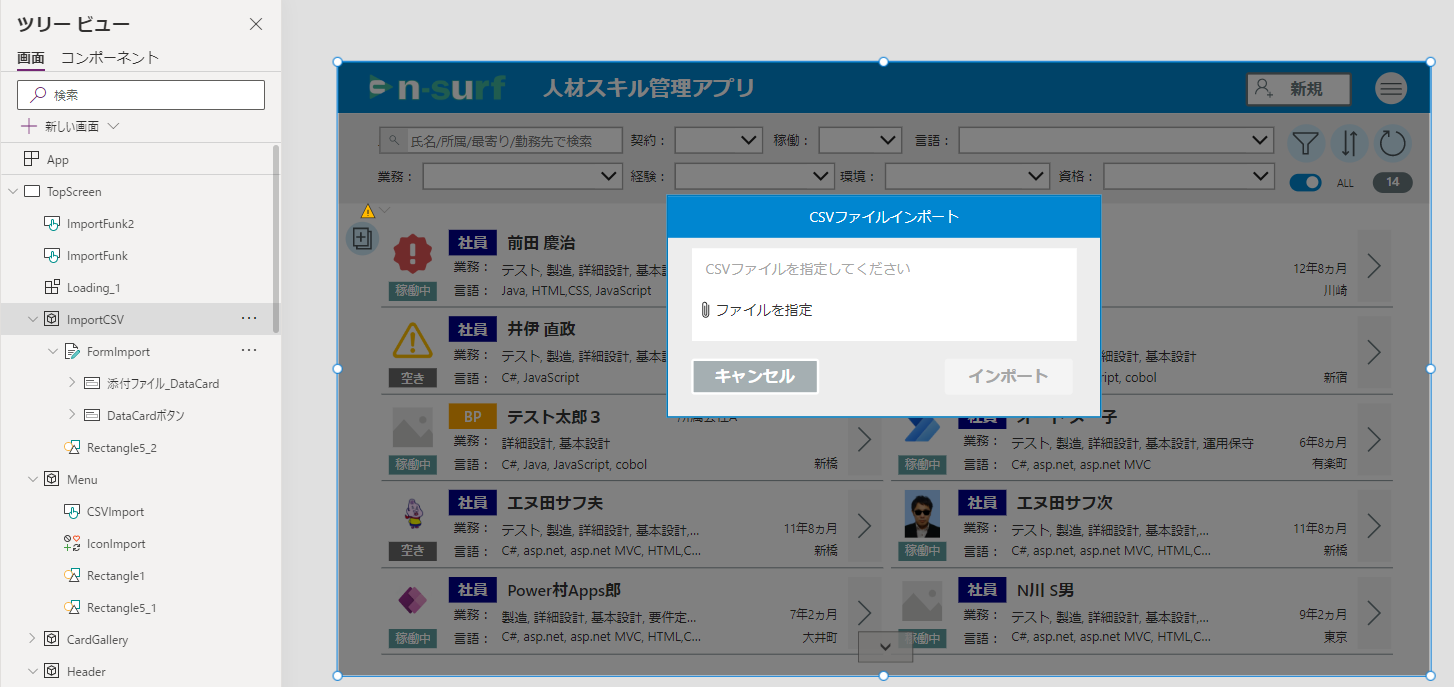Open details arrow for エヌ田サフ次 card
Image resolution: width=1454 pixels, height=687 pixels.
pos(1374,525)
